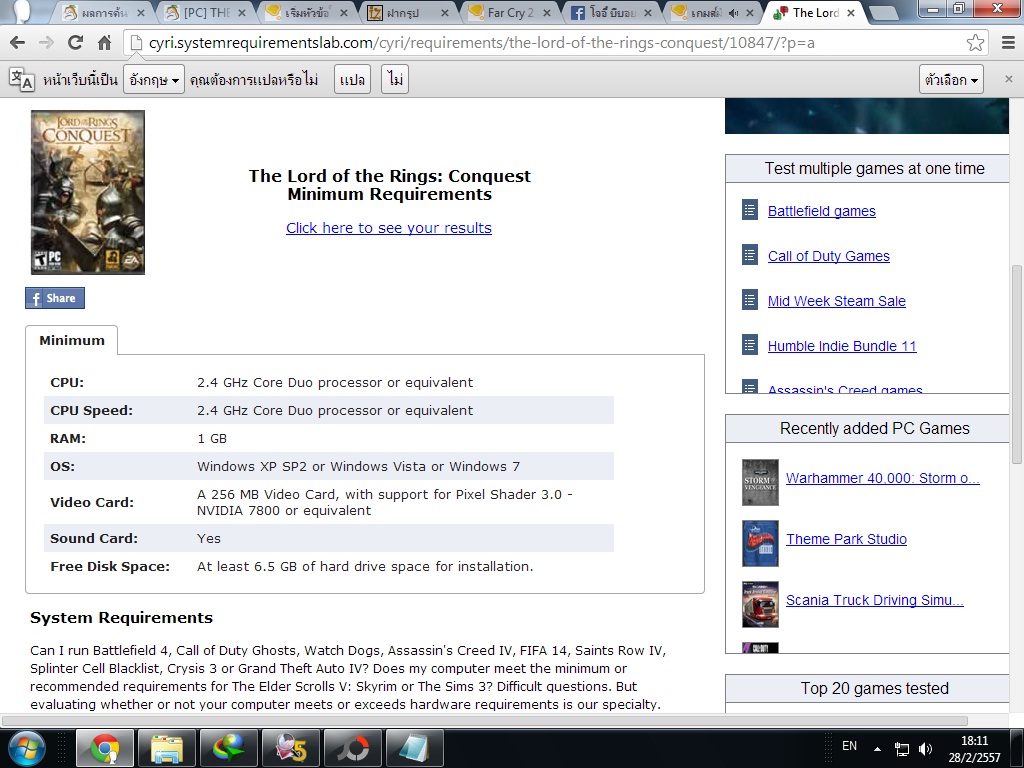Click the 'At least 6.5 GB' disk space value
The height and width of the screenshot is (768, 1024).
point(365,566)
